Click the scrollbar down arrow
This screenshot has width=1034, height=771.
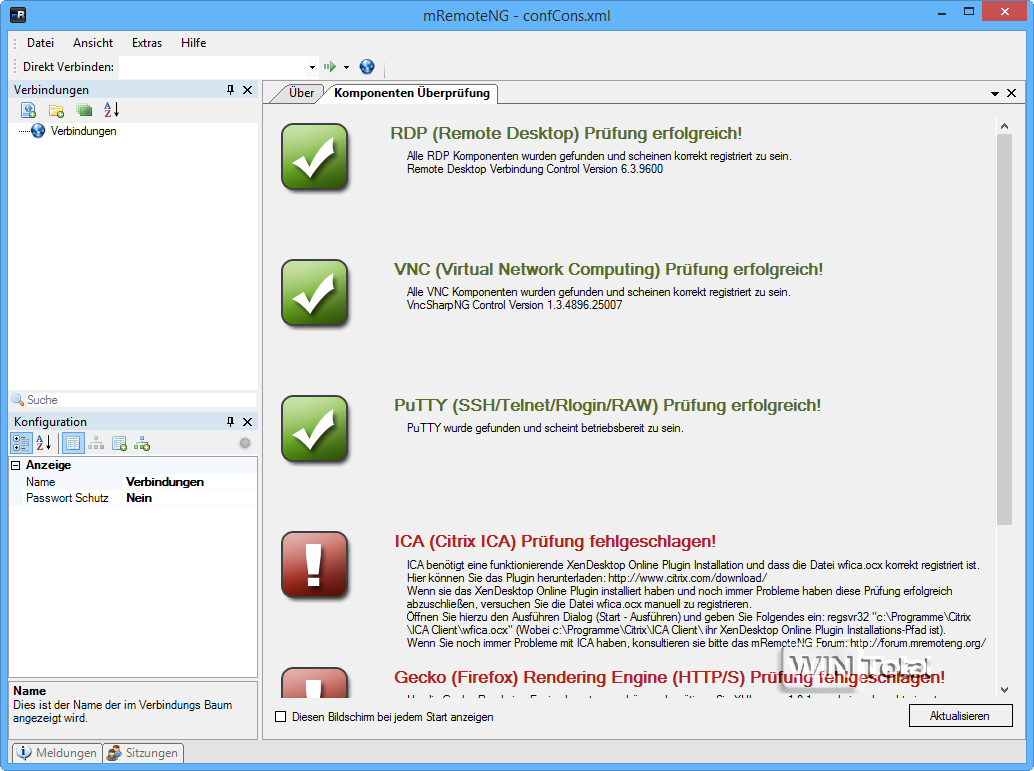pos(1004,690)
